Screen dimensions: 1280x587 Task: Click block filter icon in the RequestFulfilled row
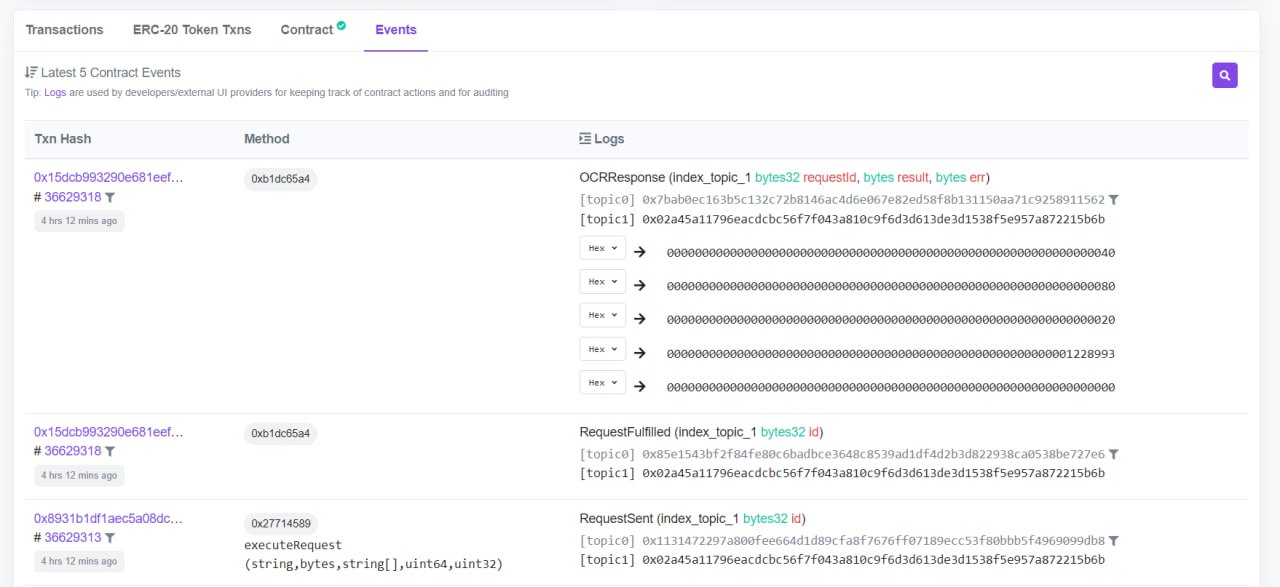110,452
